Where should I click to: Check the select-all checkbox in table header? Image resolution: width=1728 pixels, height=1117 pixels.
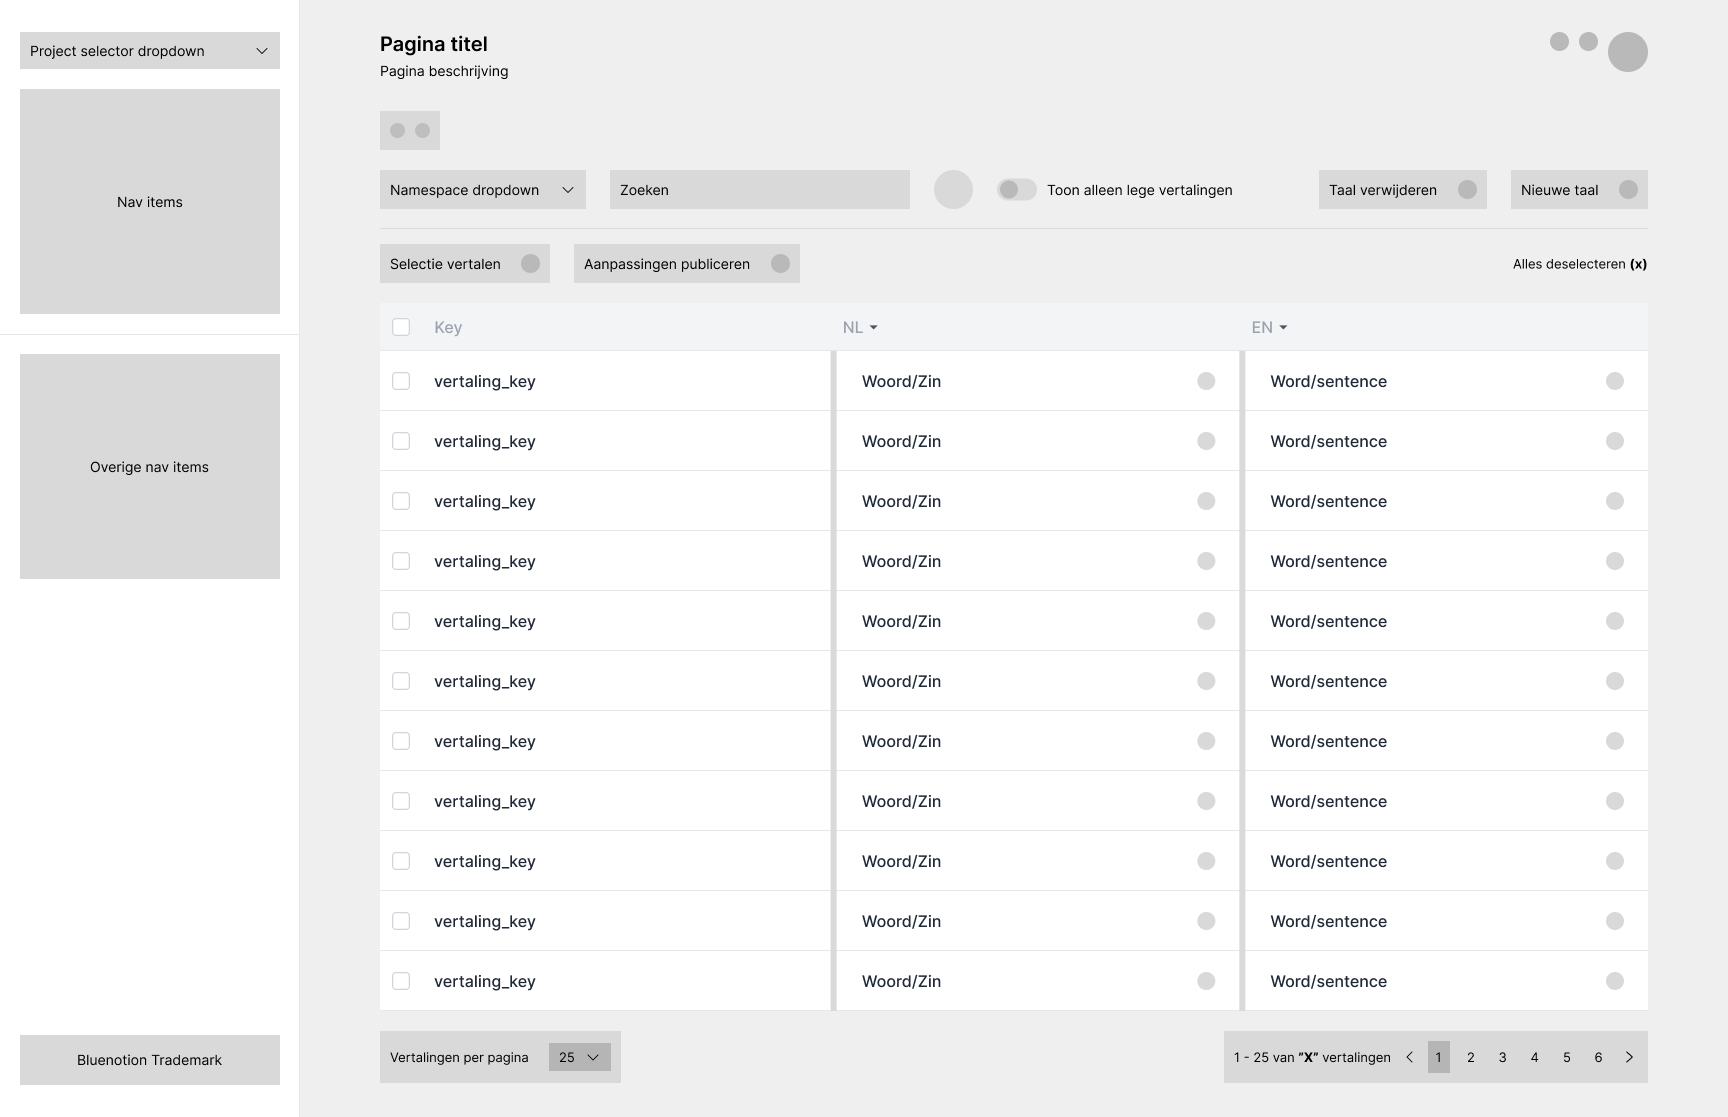tap(401, 327)
